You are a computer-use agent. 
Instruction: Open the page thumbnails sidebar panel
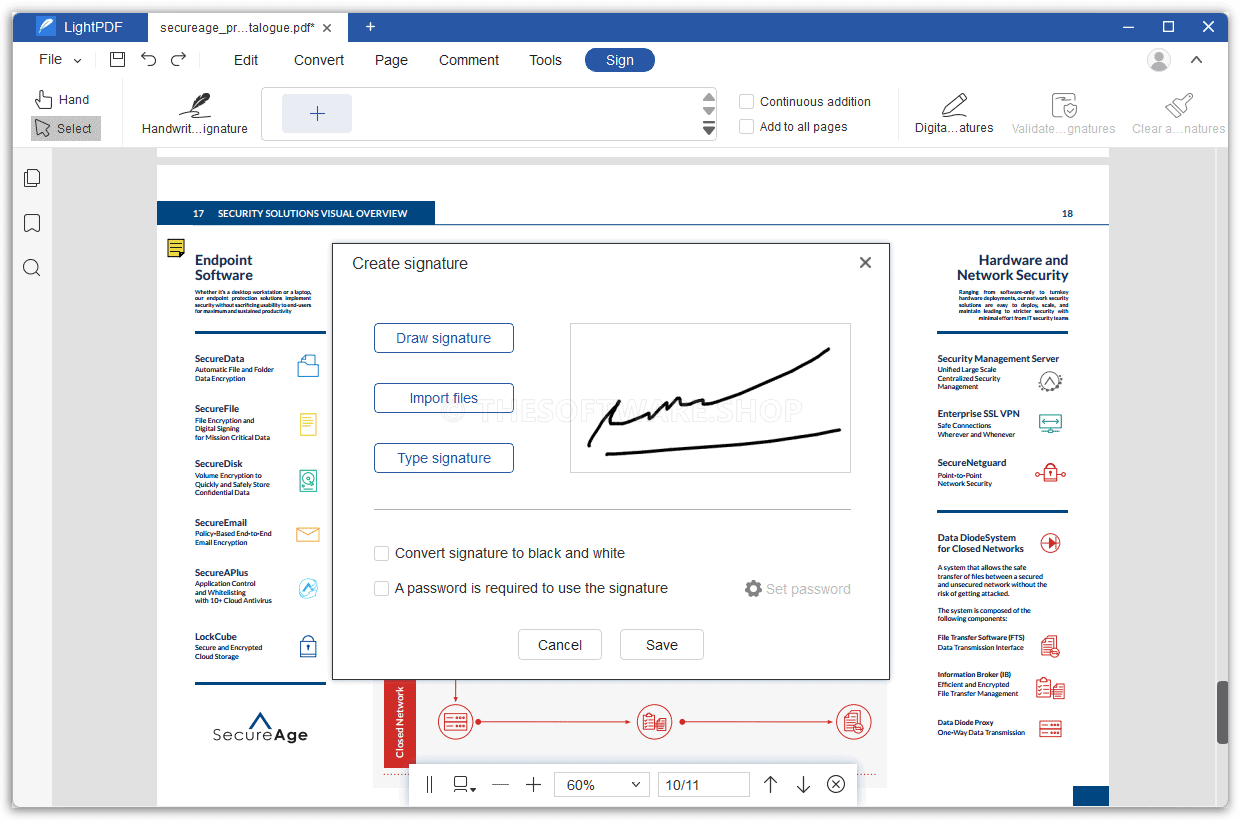pos(32,178)
